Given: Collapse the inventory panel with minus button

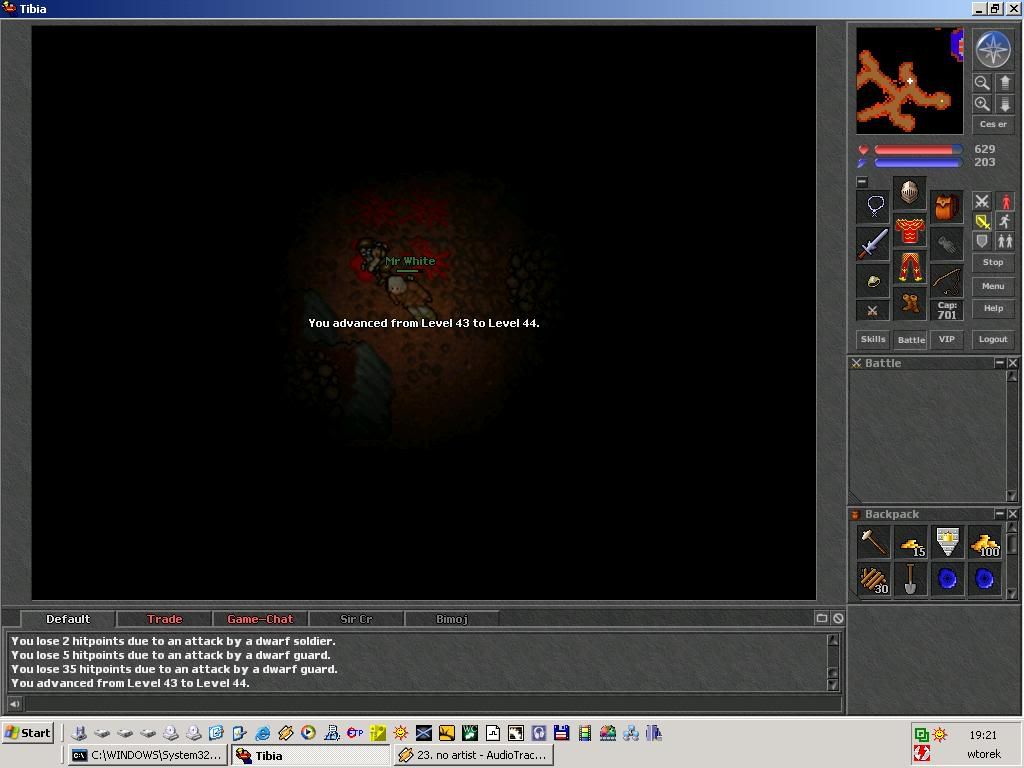Looking at the screenshot, I should click(862, 182).
